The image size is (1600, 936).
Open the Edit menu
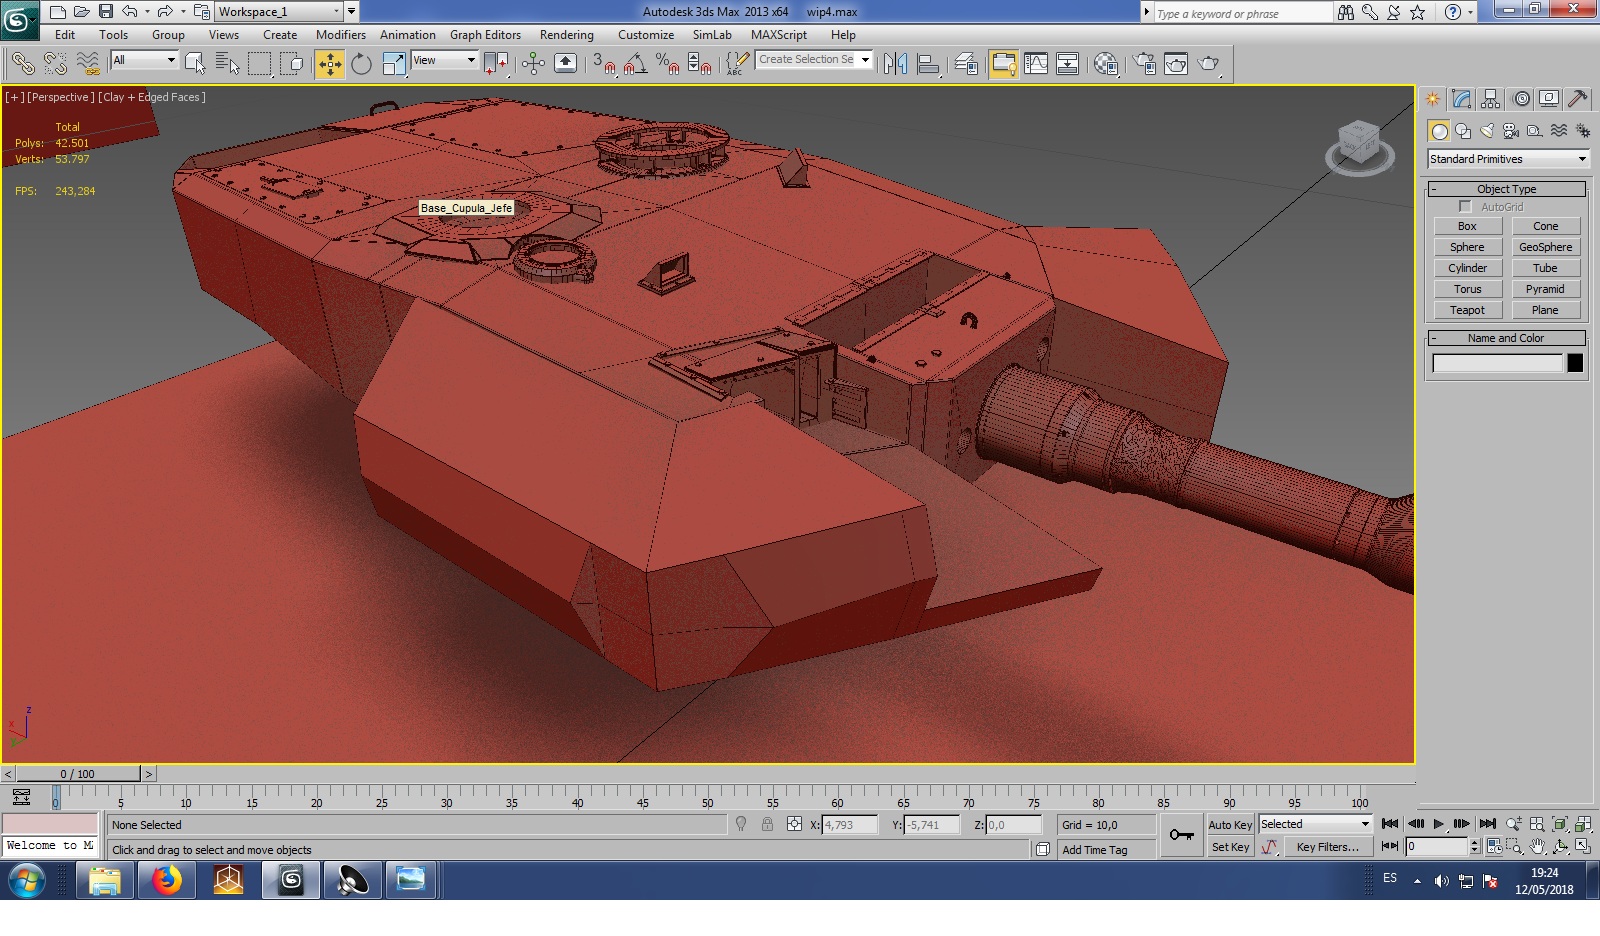pos(65,35)
